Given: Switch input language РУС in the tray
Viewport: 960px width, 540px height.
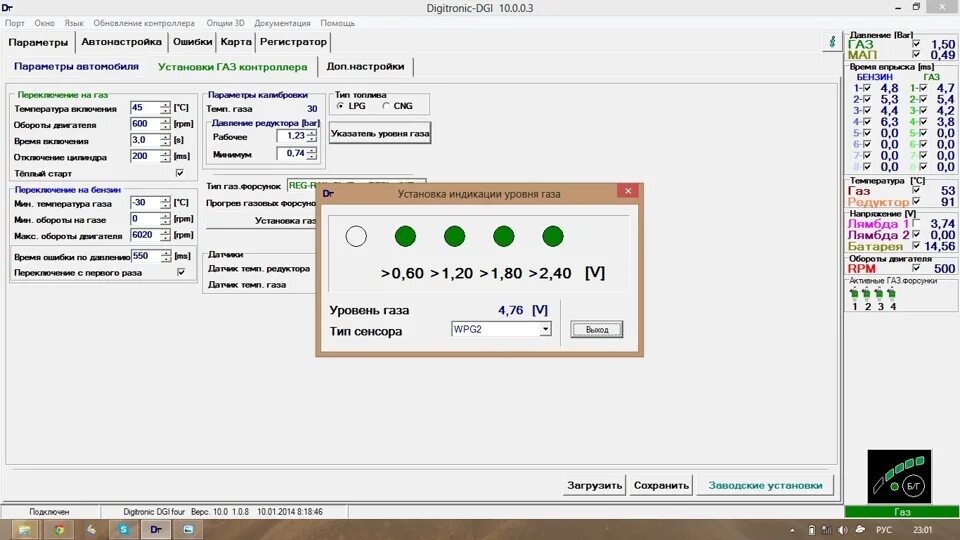Looking at the screenshot, I should (x=883, y=530).
